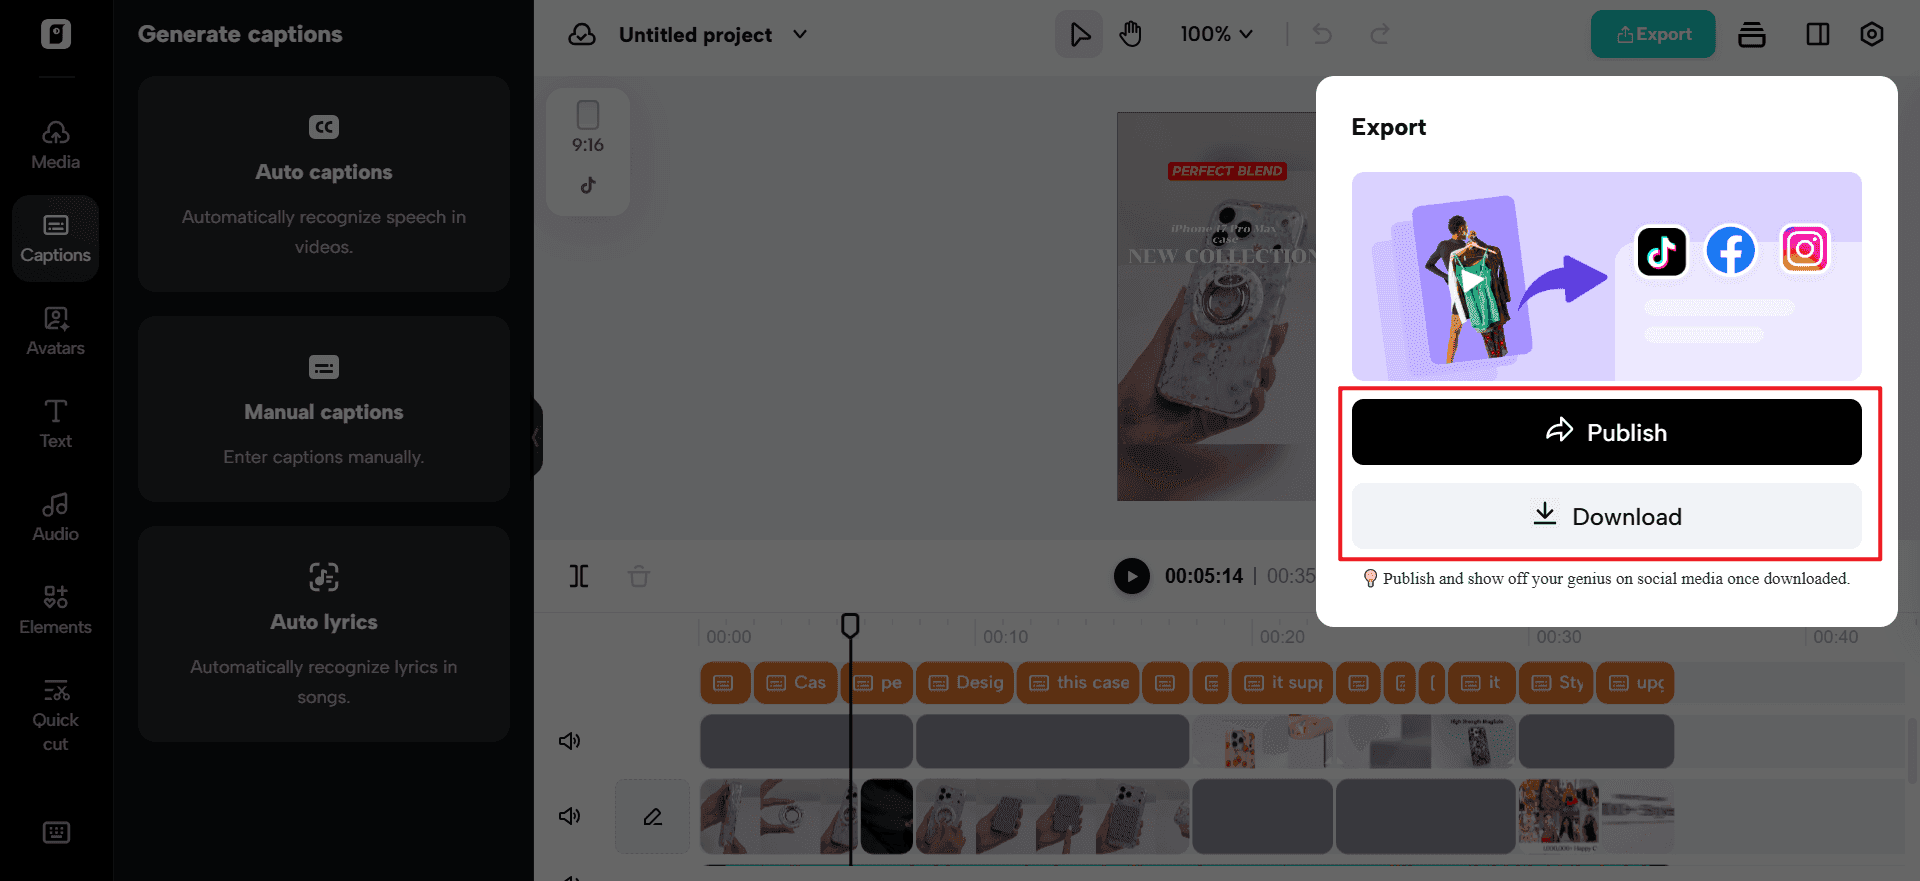1920x881 pixels.
Task: Open keyboard shortcuts icon
Action: tap(56, 832)
